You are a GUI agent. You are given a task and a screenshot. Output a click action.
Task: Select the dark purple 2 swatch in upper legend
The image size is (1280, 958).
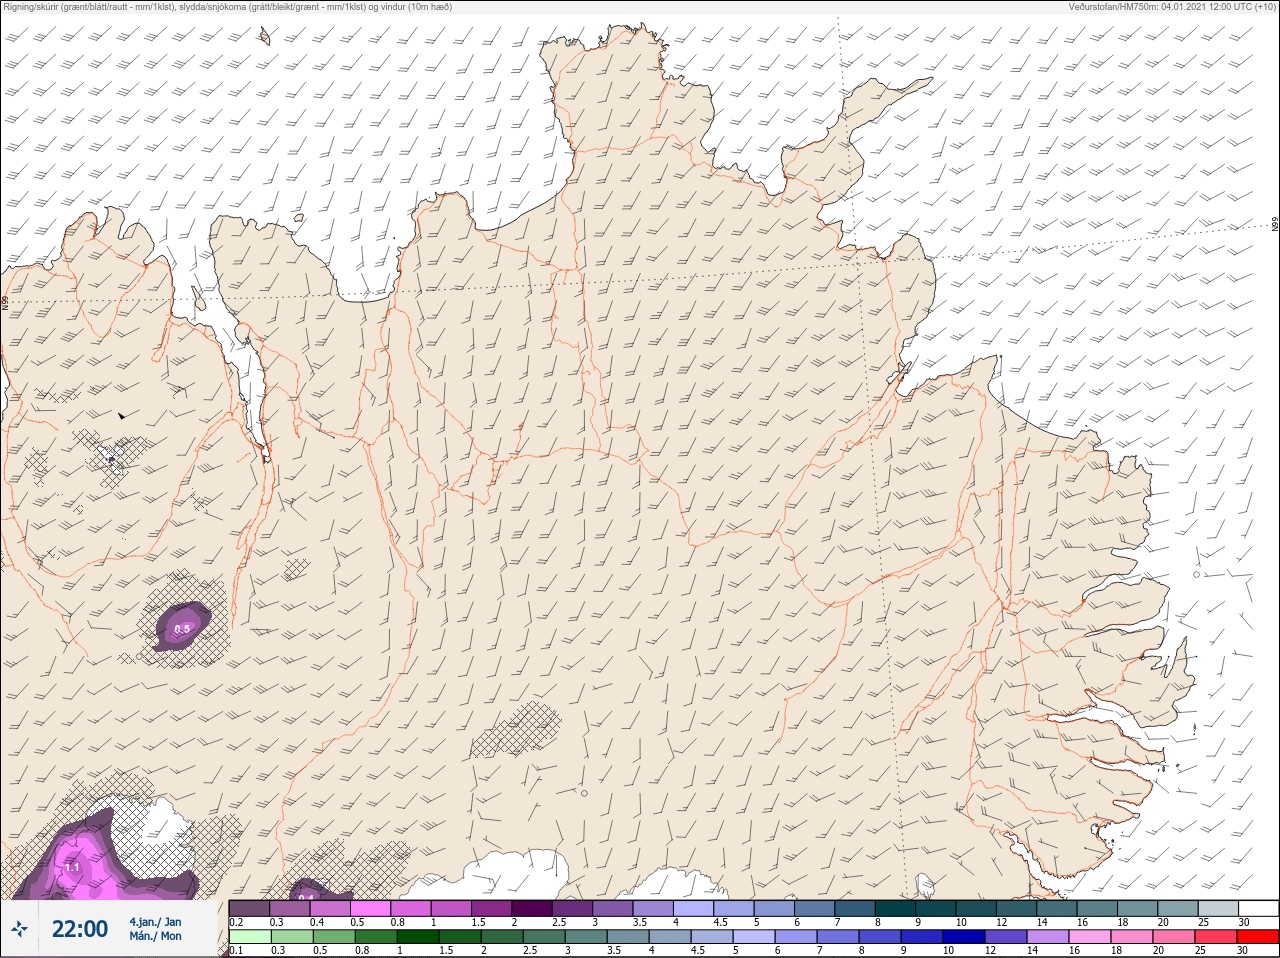532,908
